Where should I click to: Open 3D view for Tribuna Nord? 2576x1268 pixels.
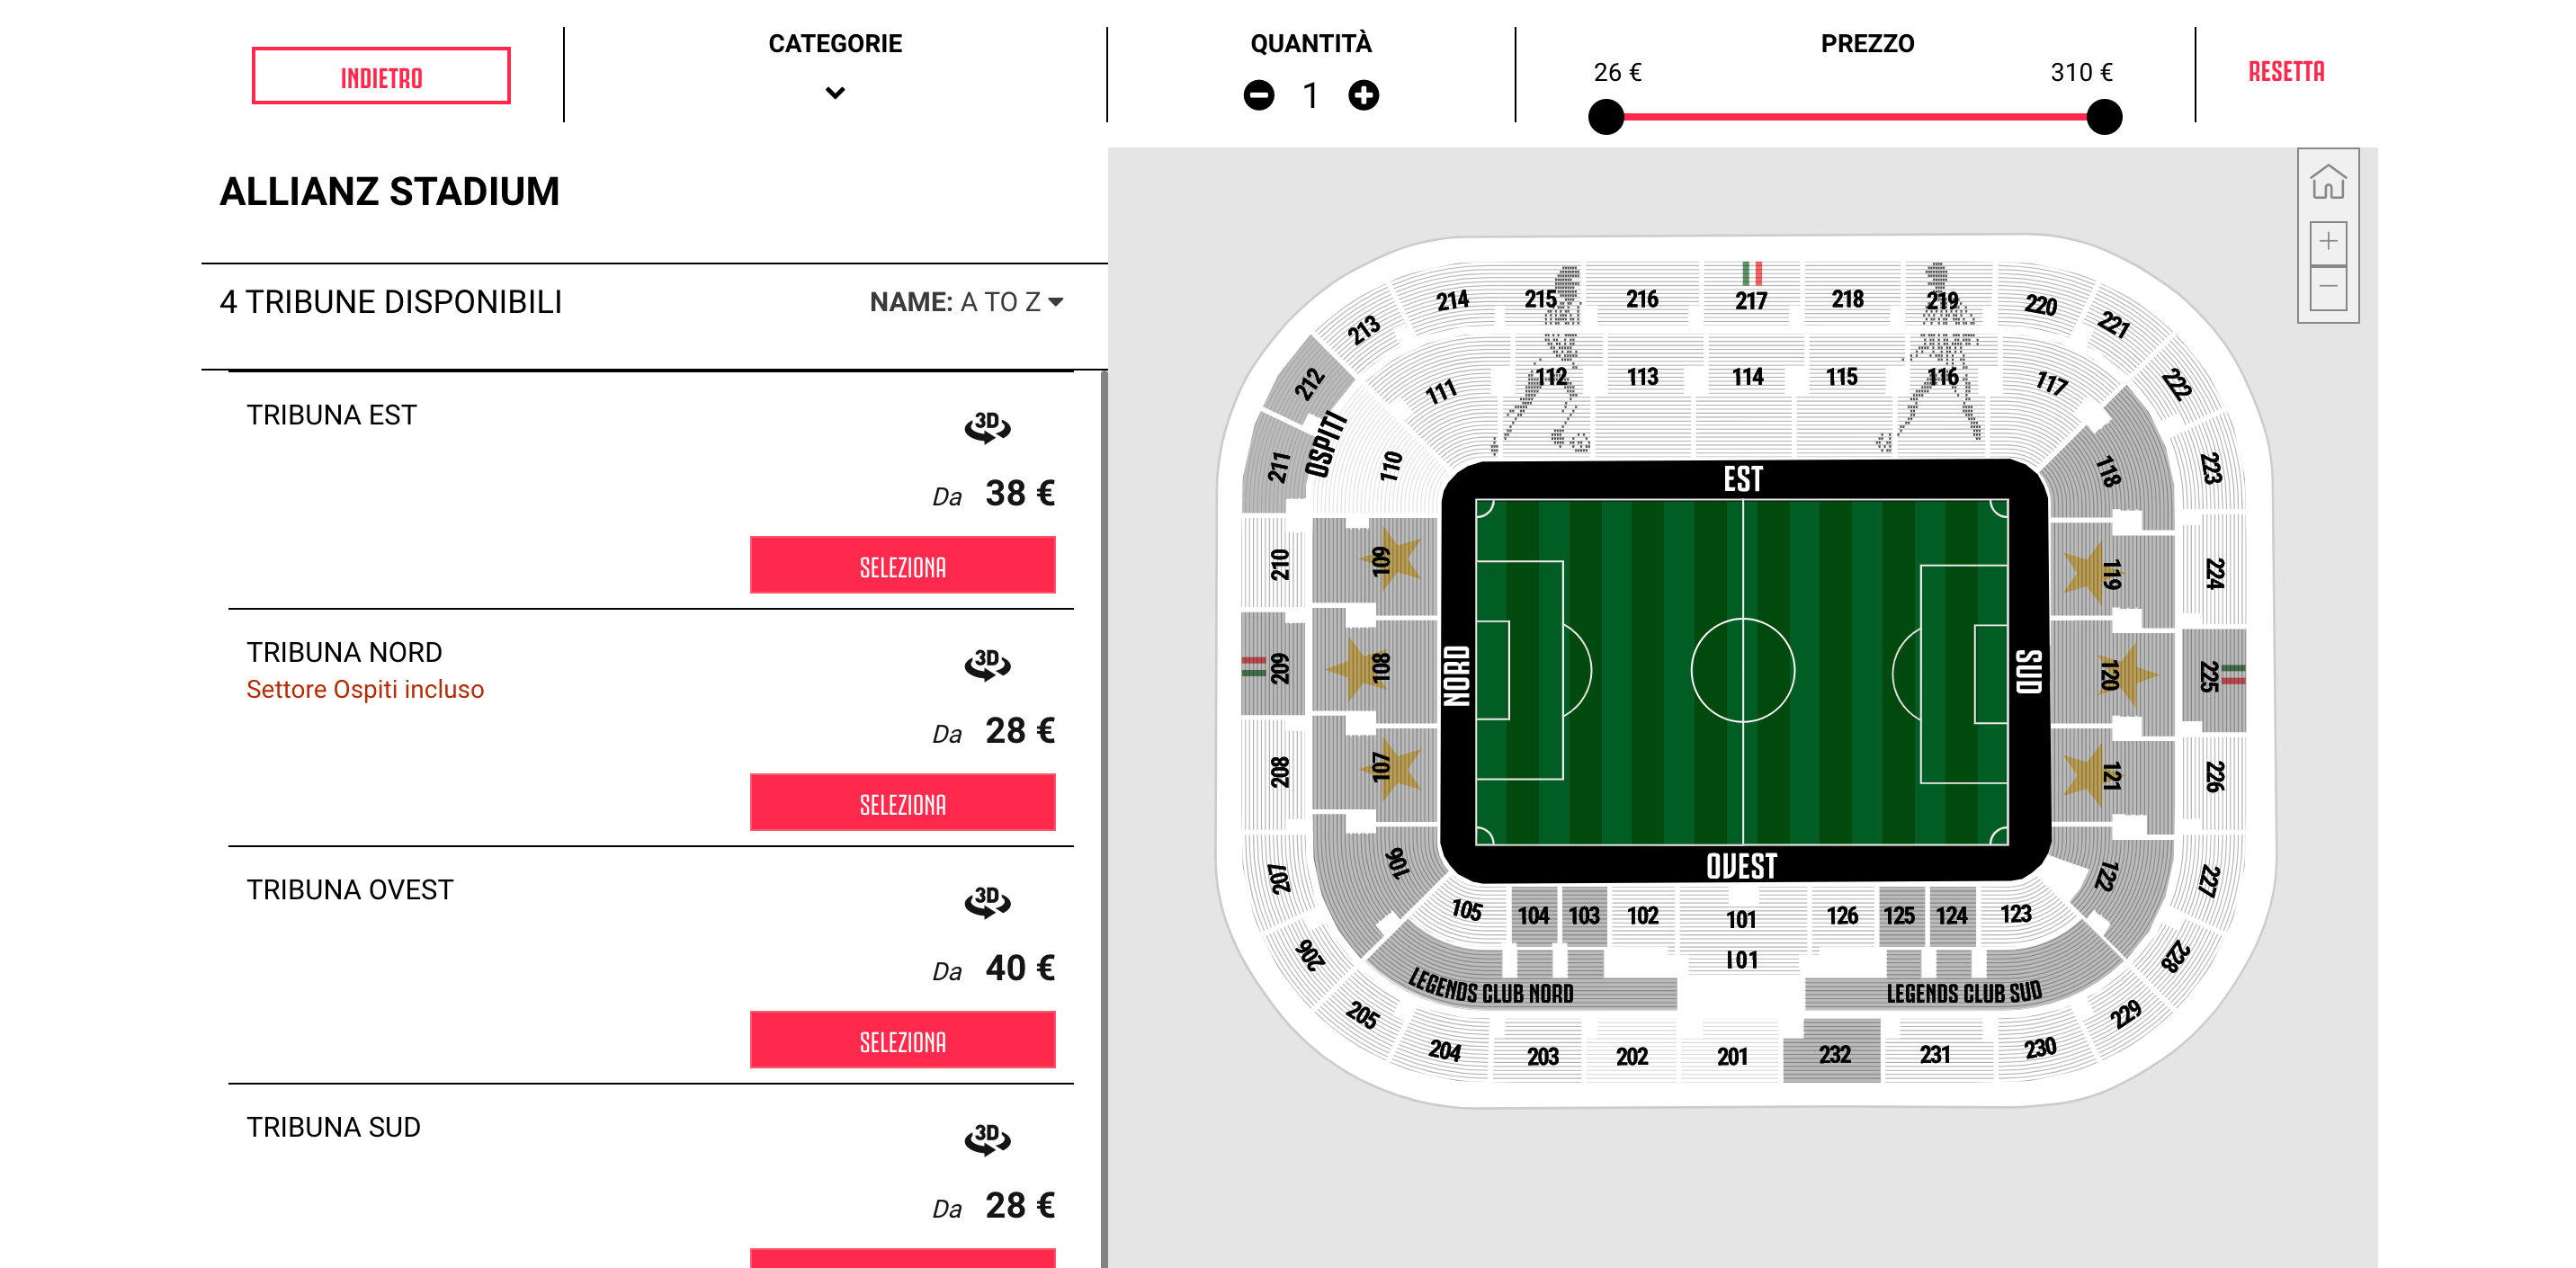[987, 664]
